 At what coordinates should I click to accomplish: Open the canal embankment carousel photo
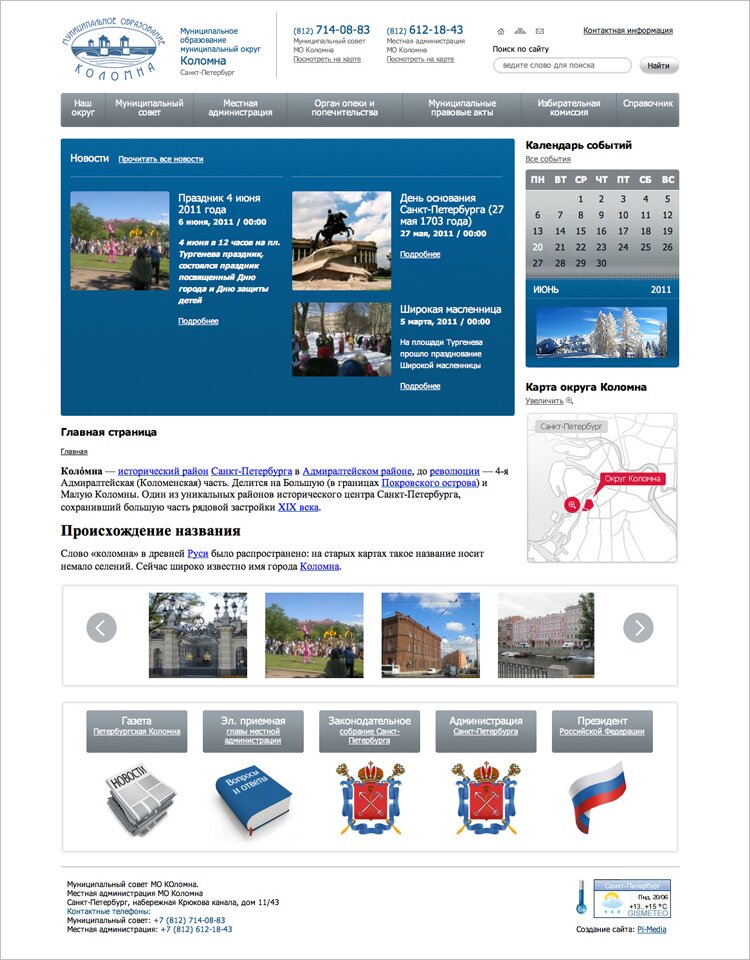[x=546, y=635]
